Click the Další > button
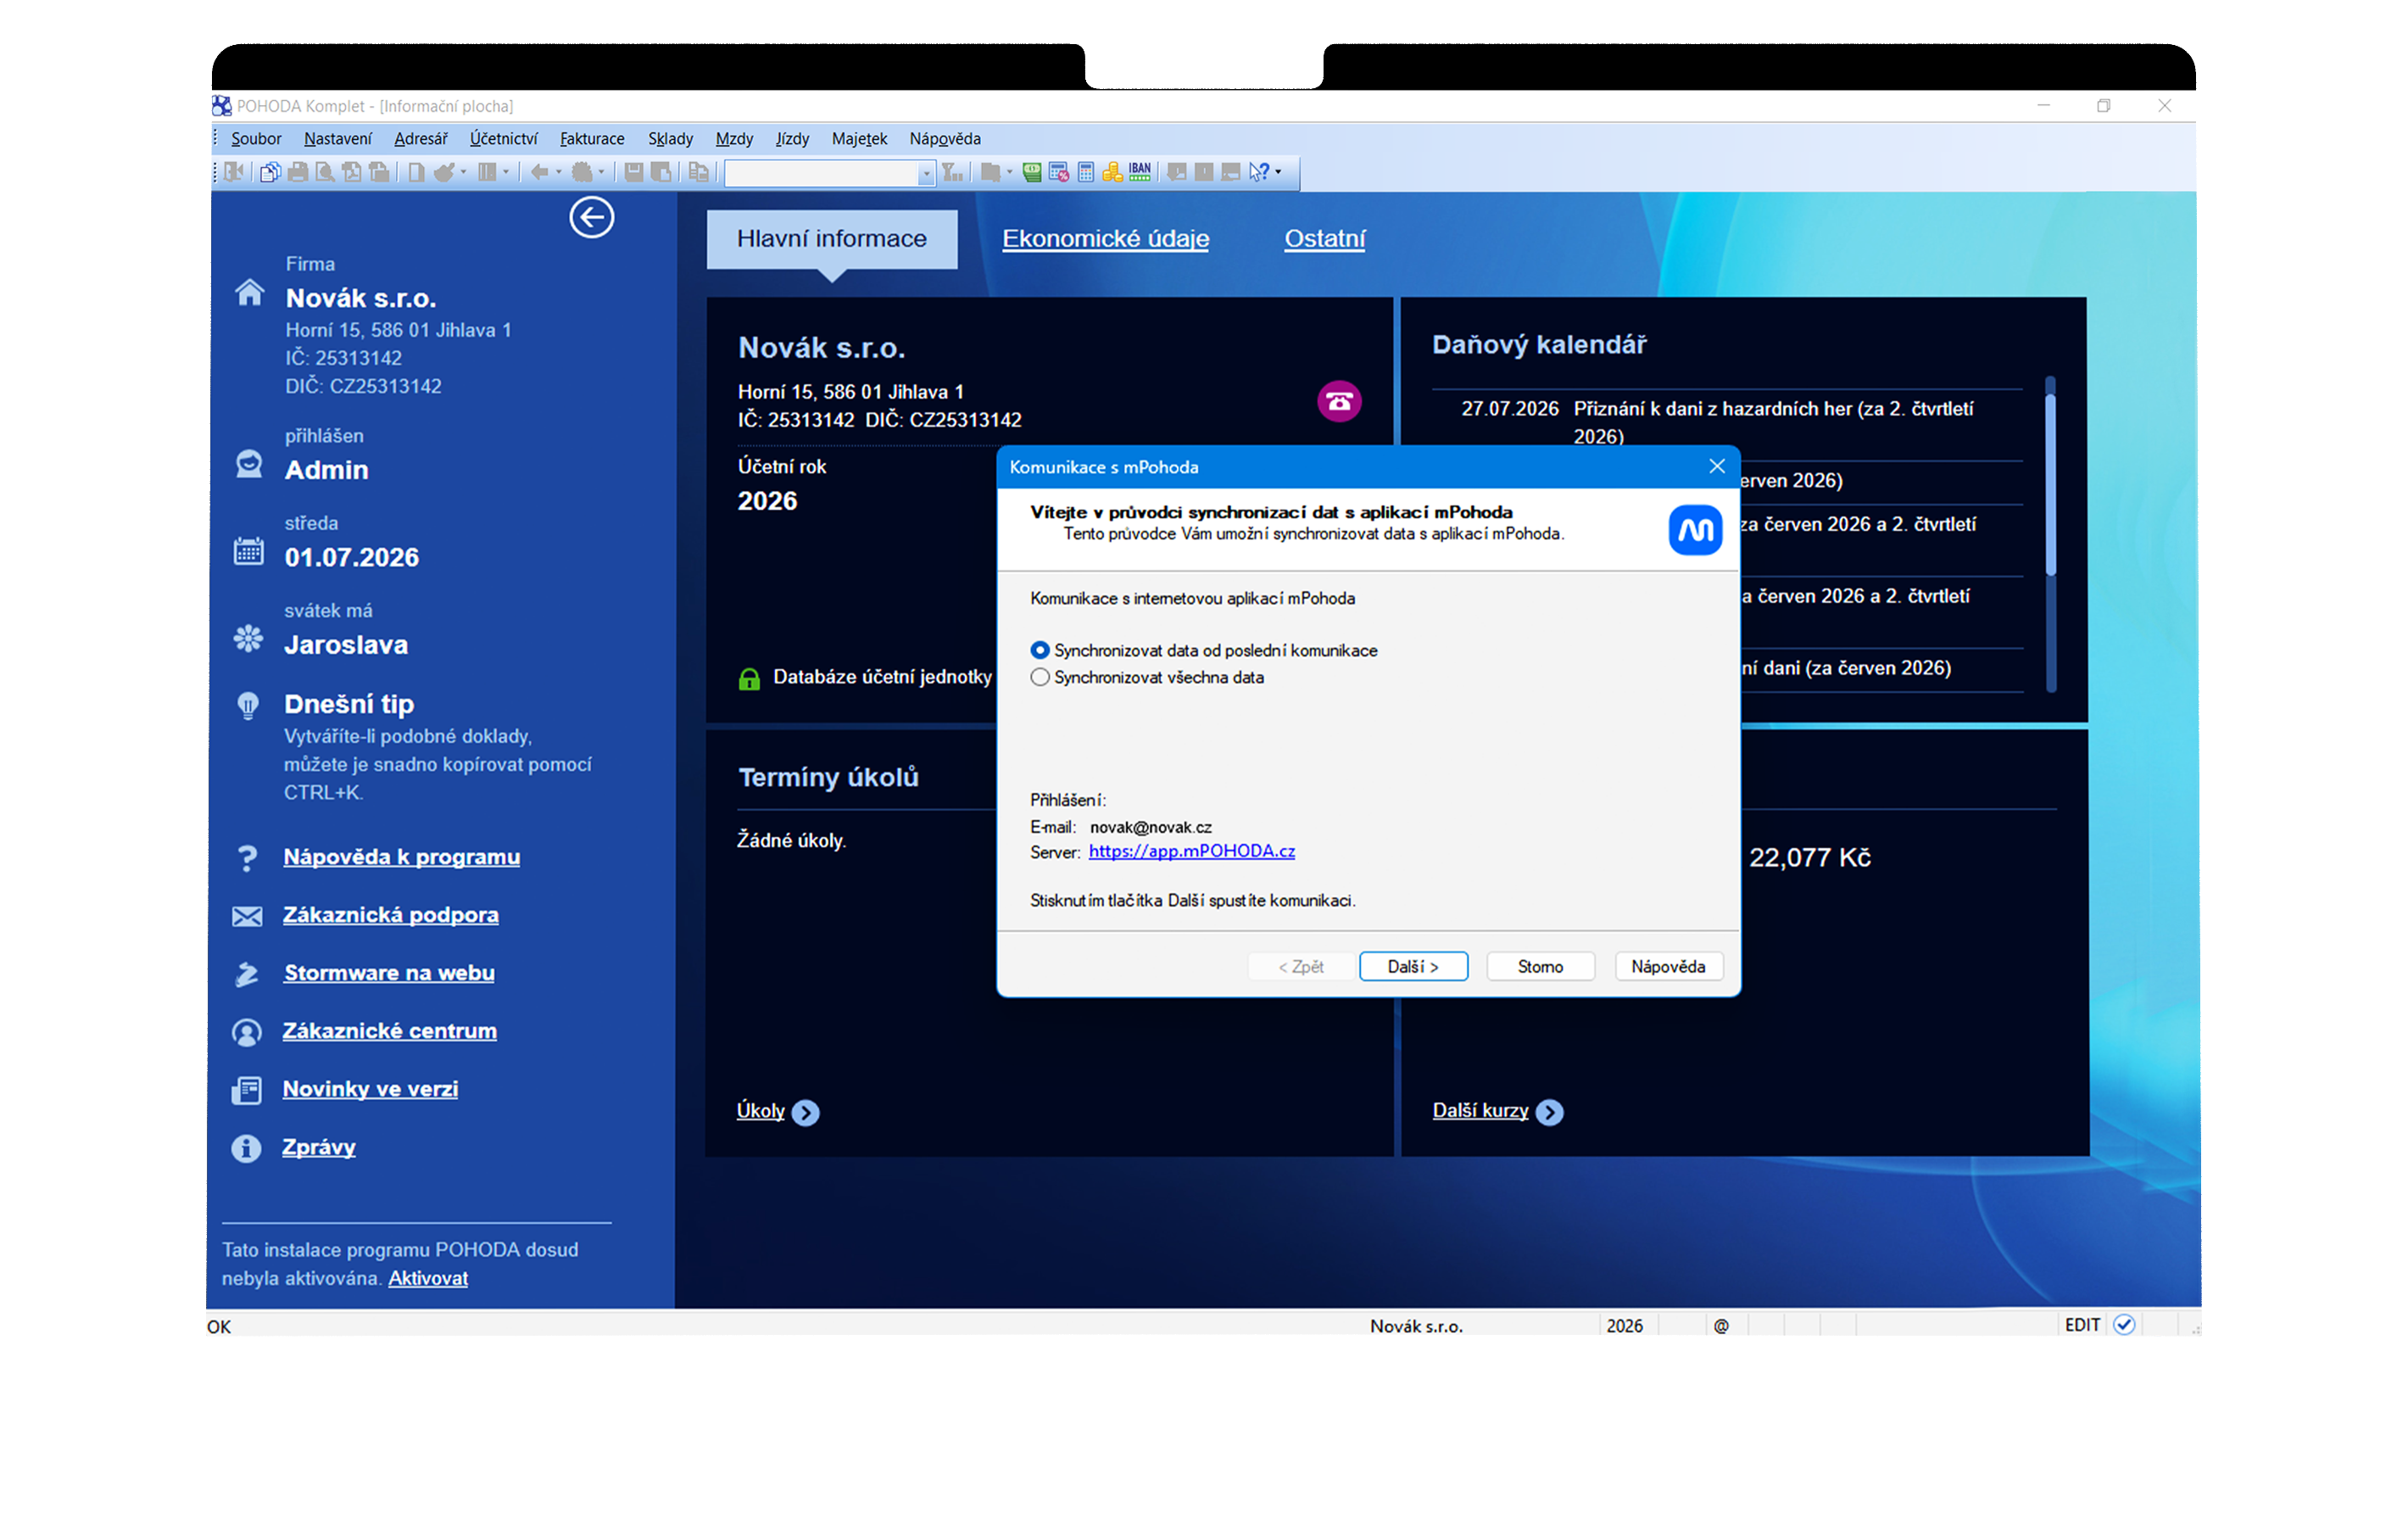 (1413, 966)
